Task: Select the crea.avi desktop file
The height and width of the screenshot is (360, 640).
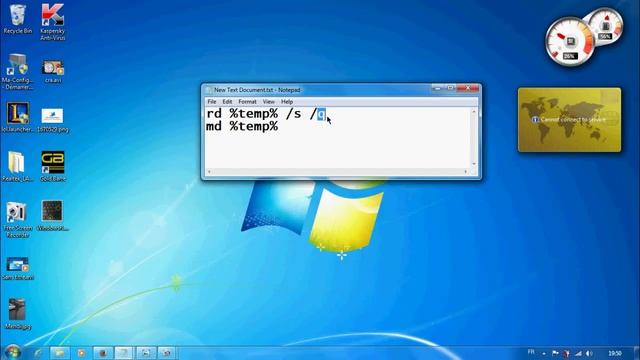Action: (x=53, y=71)
